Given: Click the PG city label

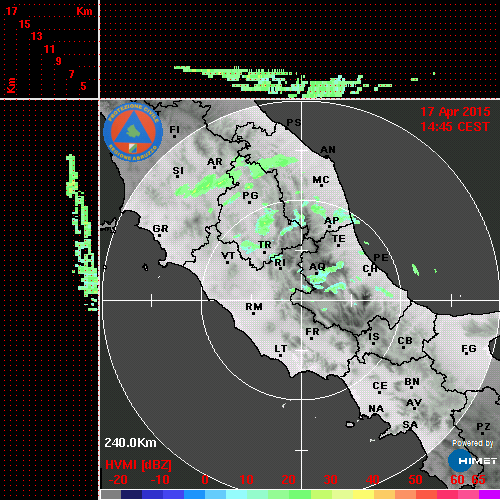Looking at the screenshot, I should pos(250,195).
